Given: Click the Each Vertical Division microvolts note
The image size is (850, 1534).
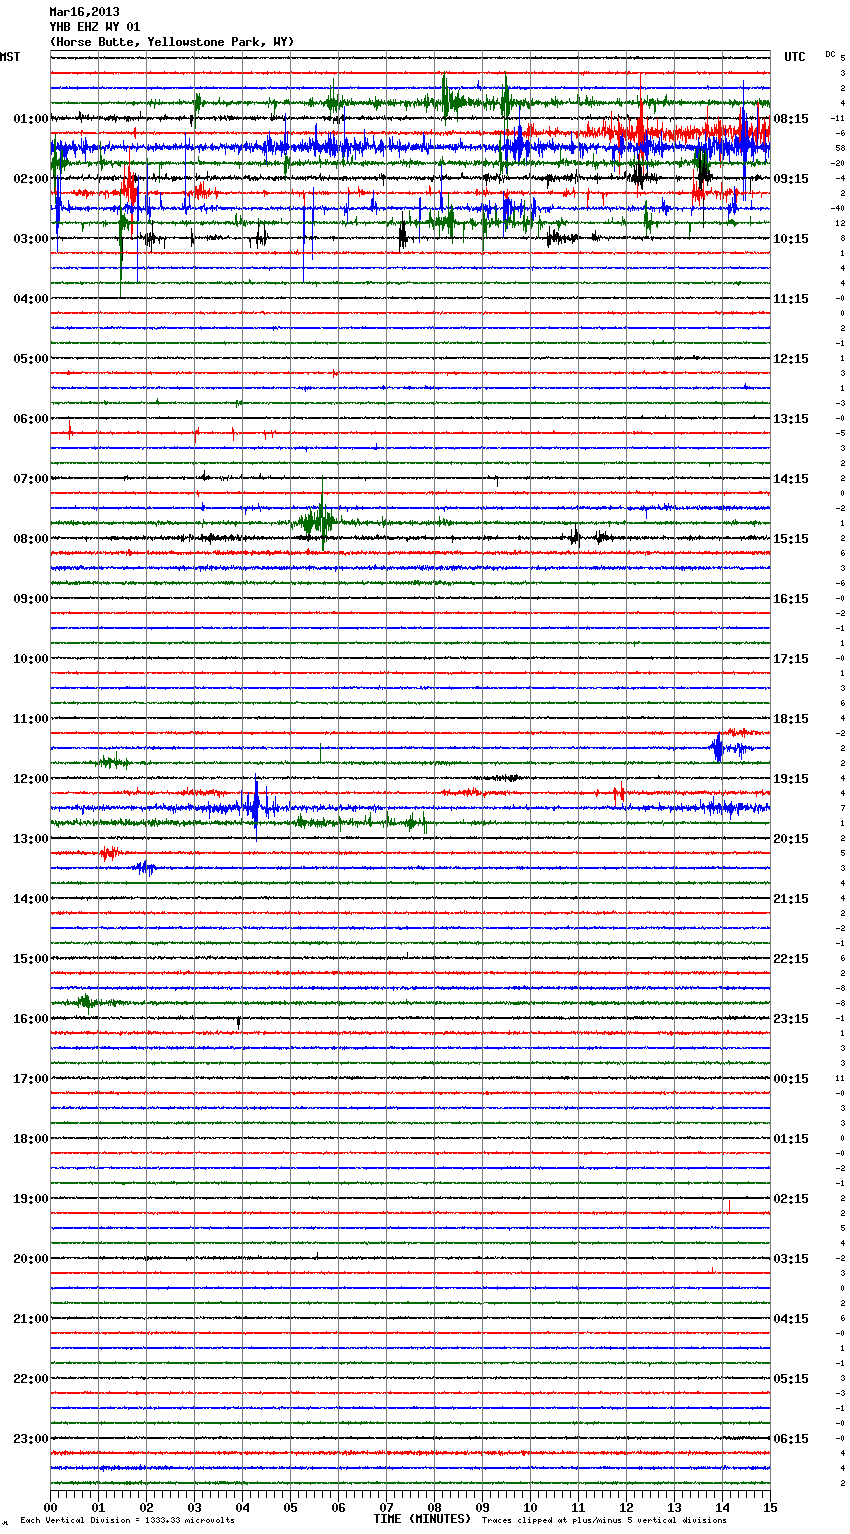Looking at the screenshot, I should (127, 1520).
